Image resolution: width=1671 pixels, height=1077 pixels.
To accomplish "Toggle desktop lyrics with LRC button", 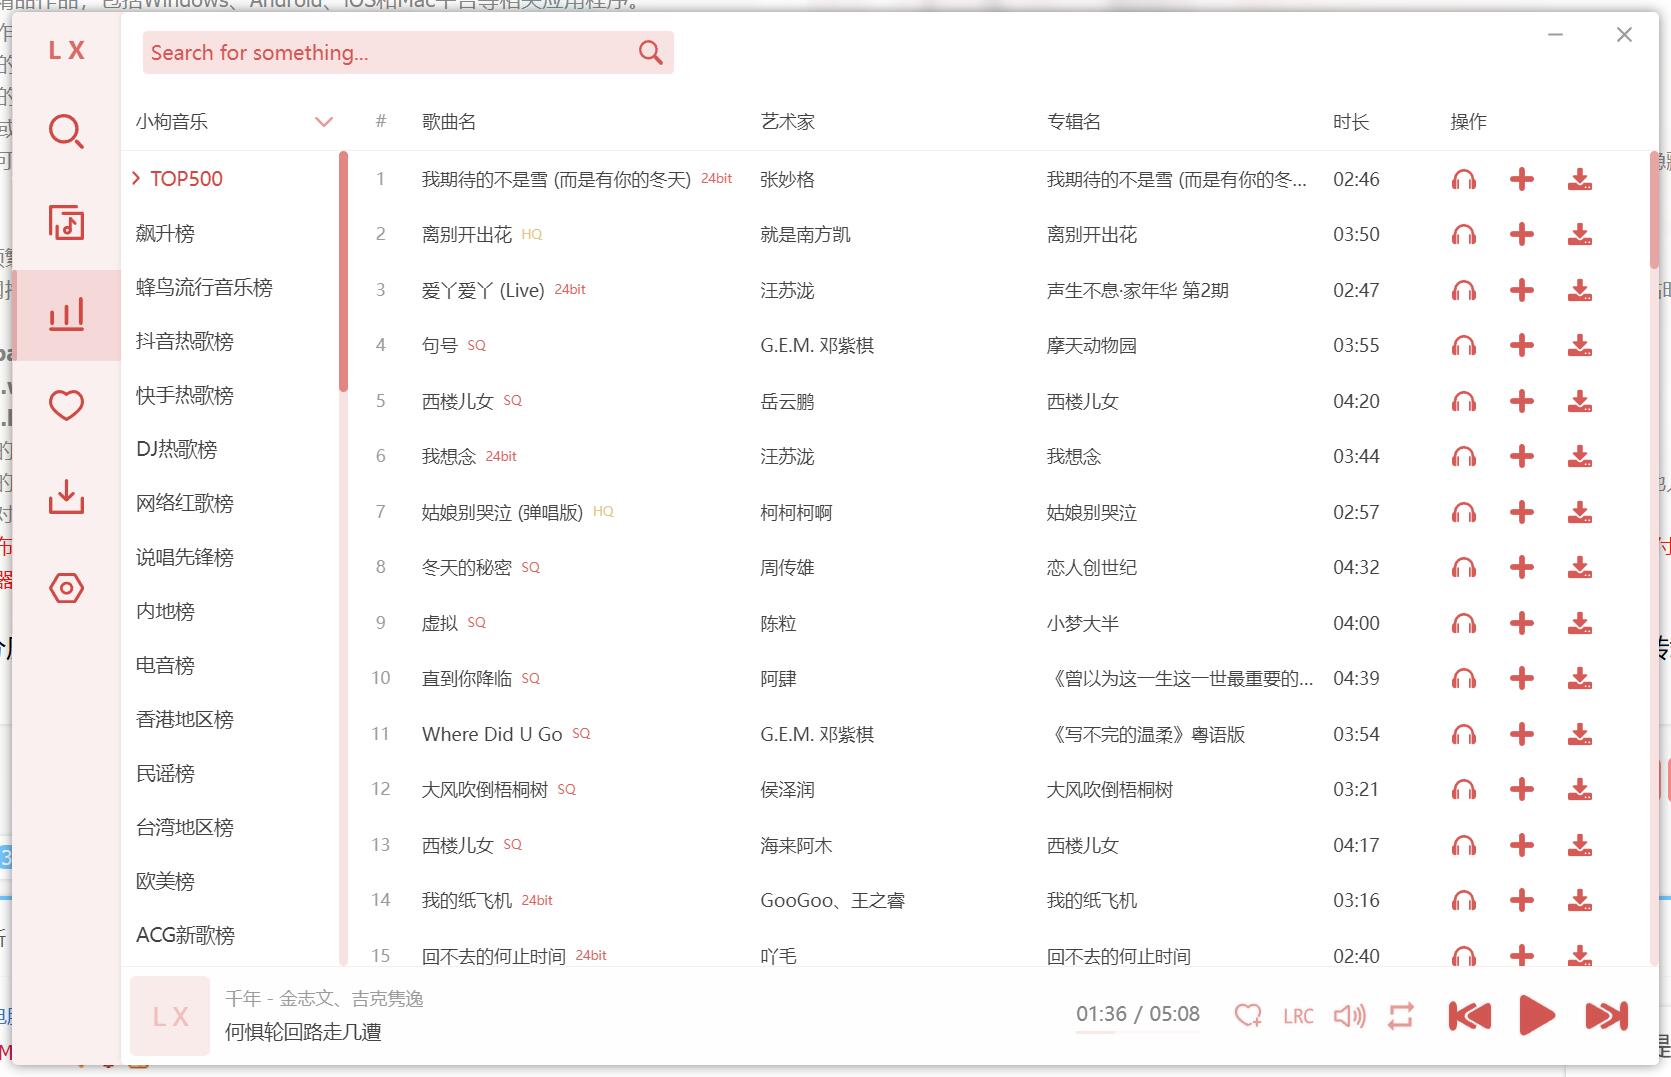I will [x=1298, y=1016].
